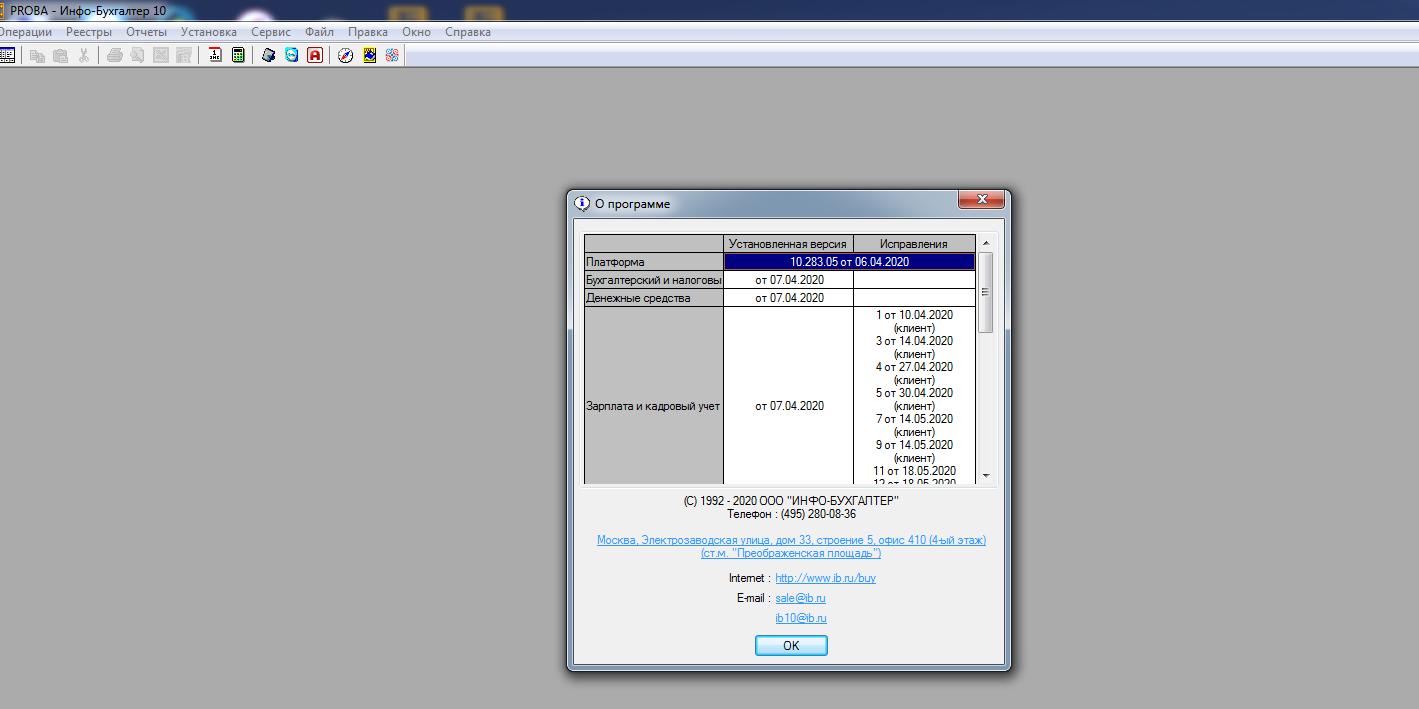Click the Cut scissors toolbar icon

coord(84,56)
